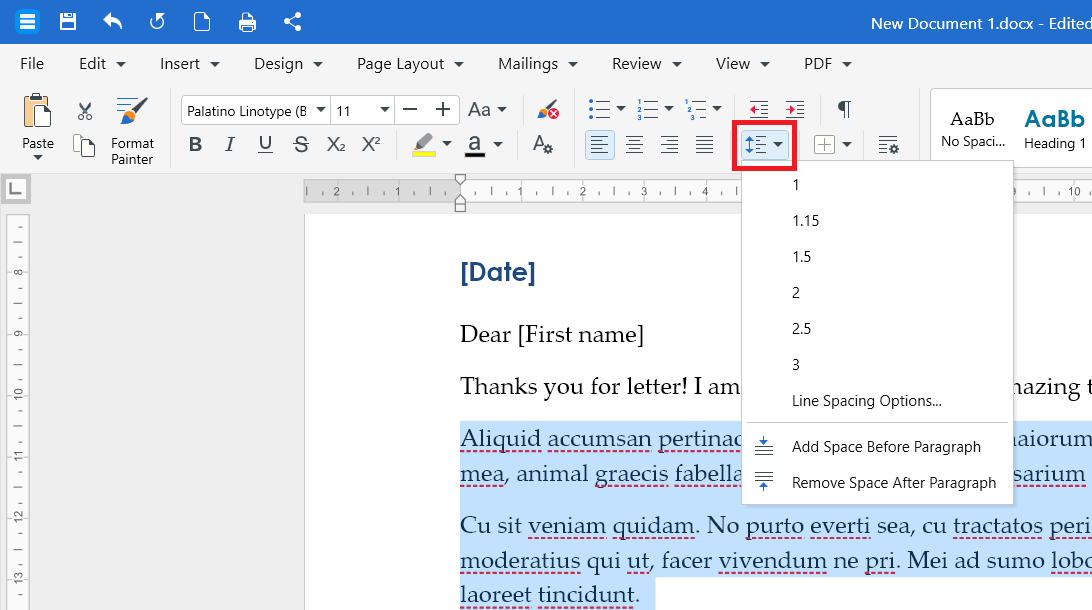Click the tab stop selector
The image size is (1092, 610).
click(x=15, y=189)
